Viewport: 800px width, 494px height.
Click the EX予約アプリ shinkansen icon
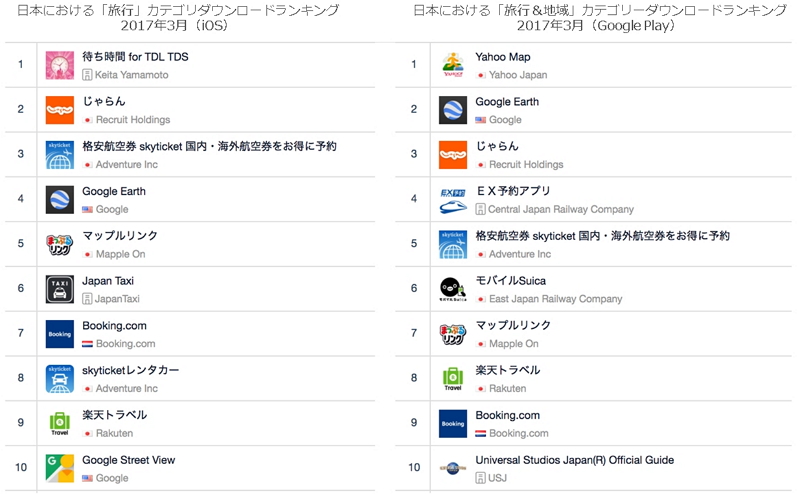(x=453, y=200)
